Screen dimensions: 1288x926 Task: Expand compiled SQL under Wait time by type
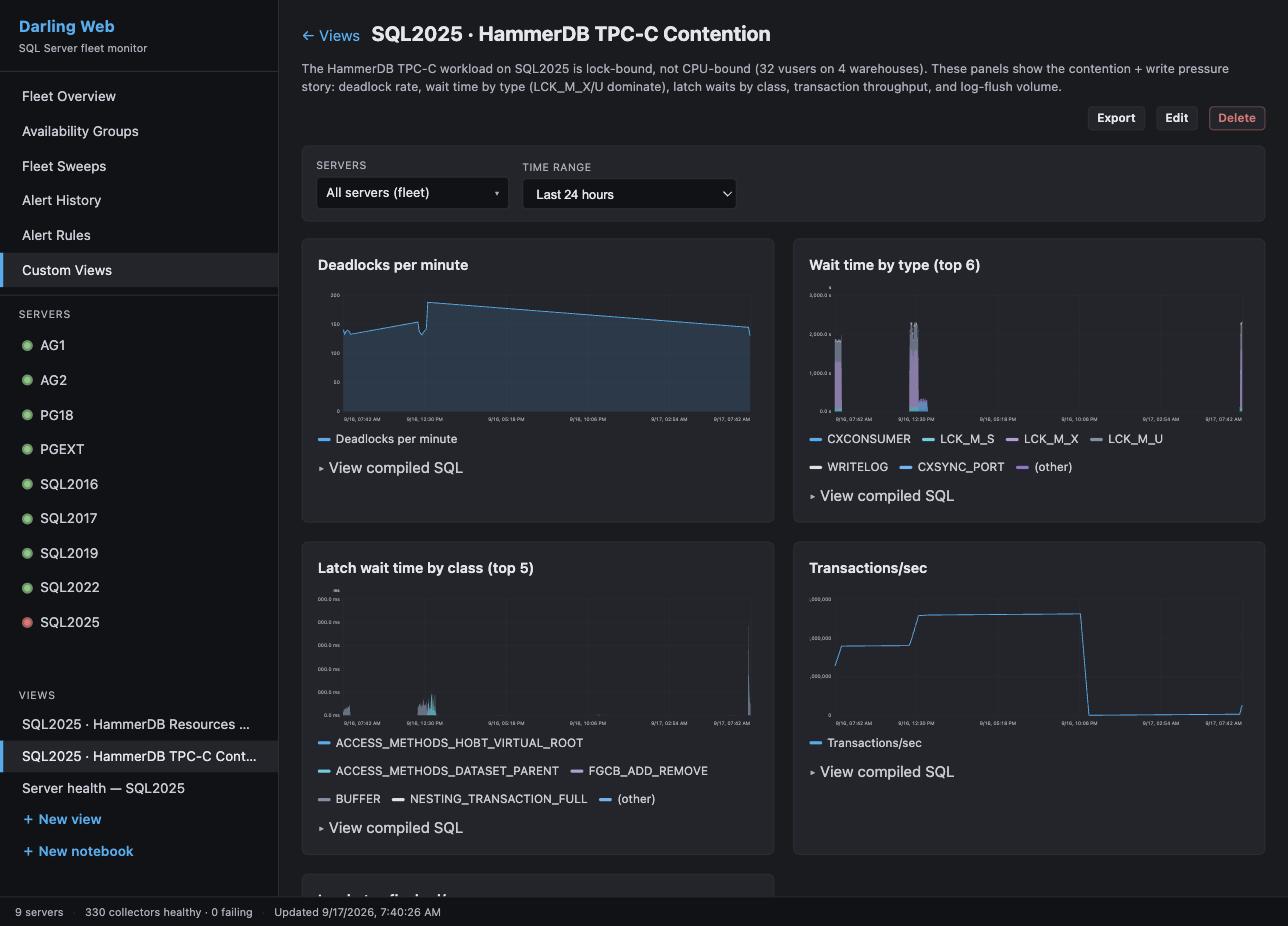coord(882,496)
